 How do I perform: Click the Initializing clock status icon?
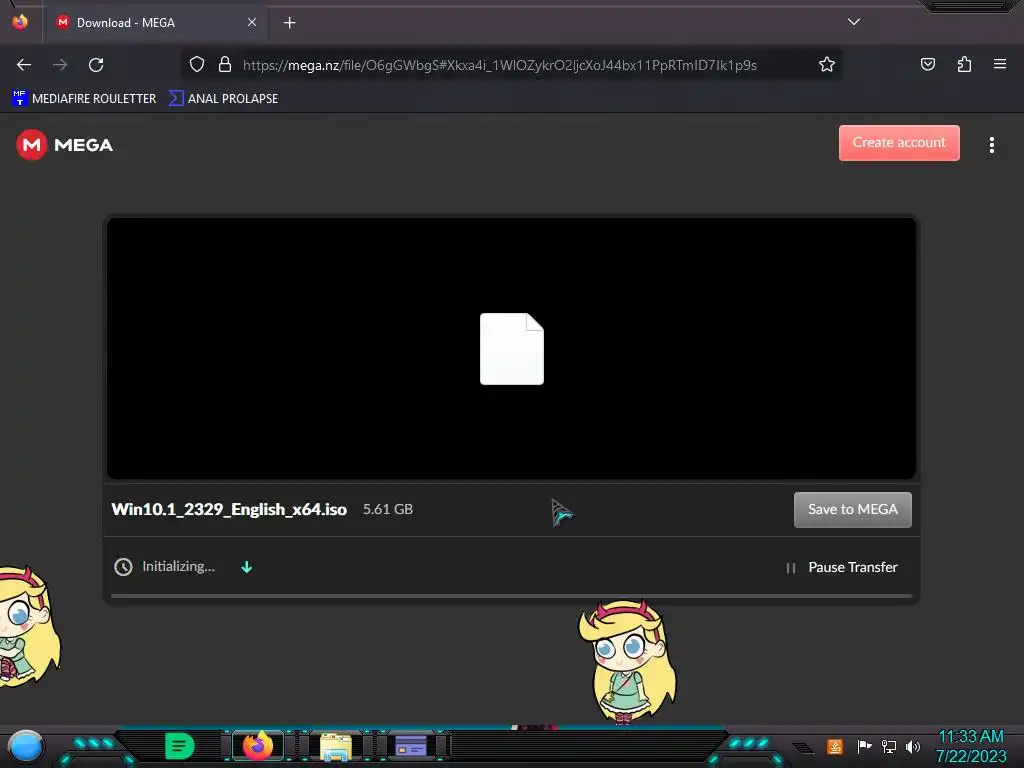(123, 567)
